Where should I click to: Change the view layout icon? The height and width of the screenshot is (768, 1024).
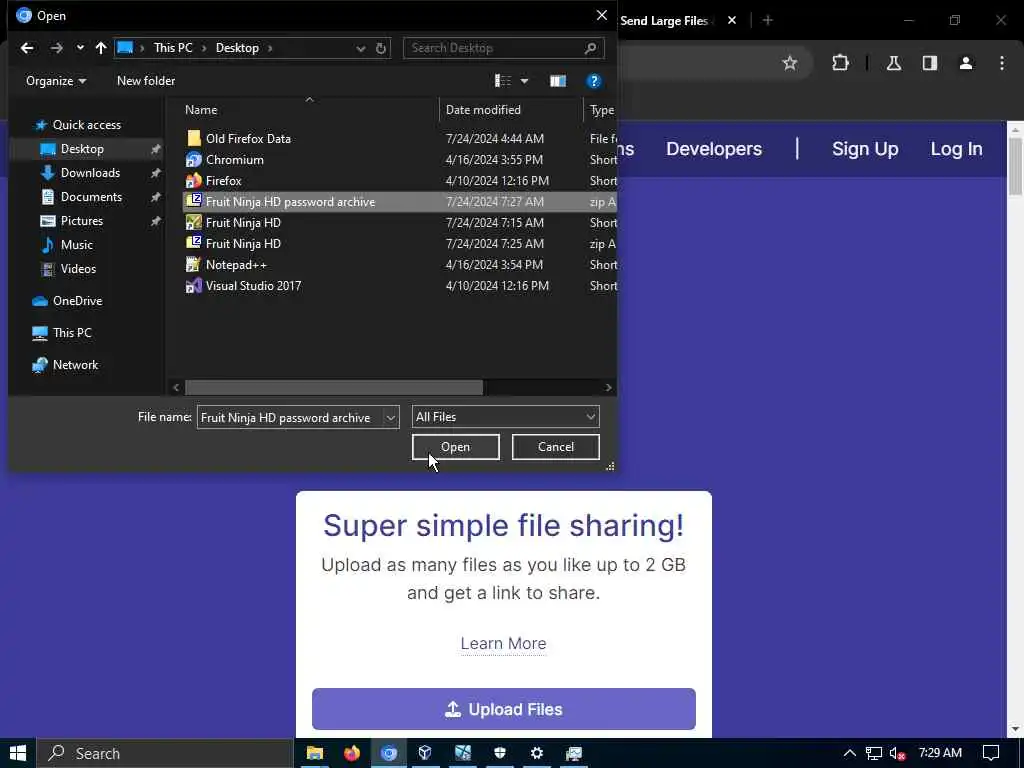(x=503, y=81)
